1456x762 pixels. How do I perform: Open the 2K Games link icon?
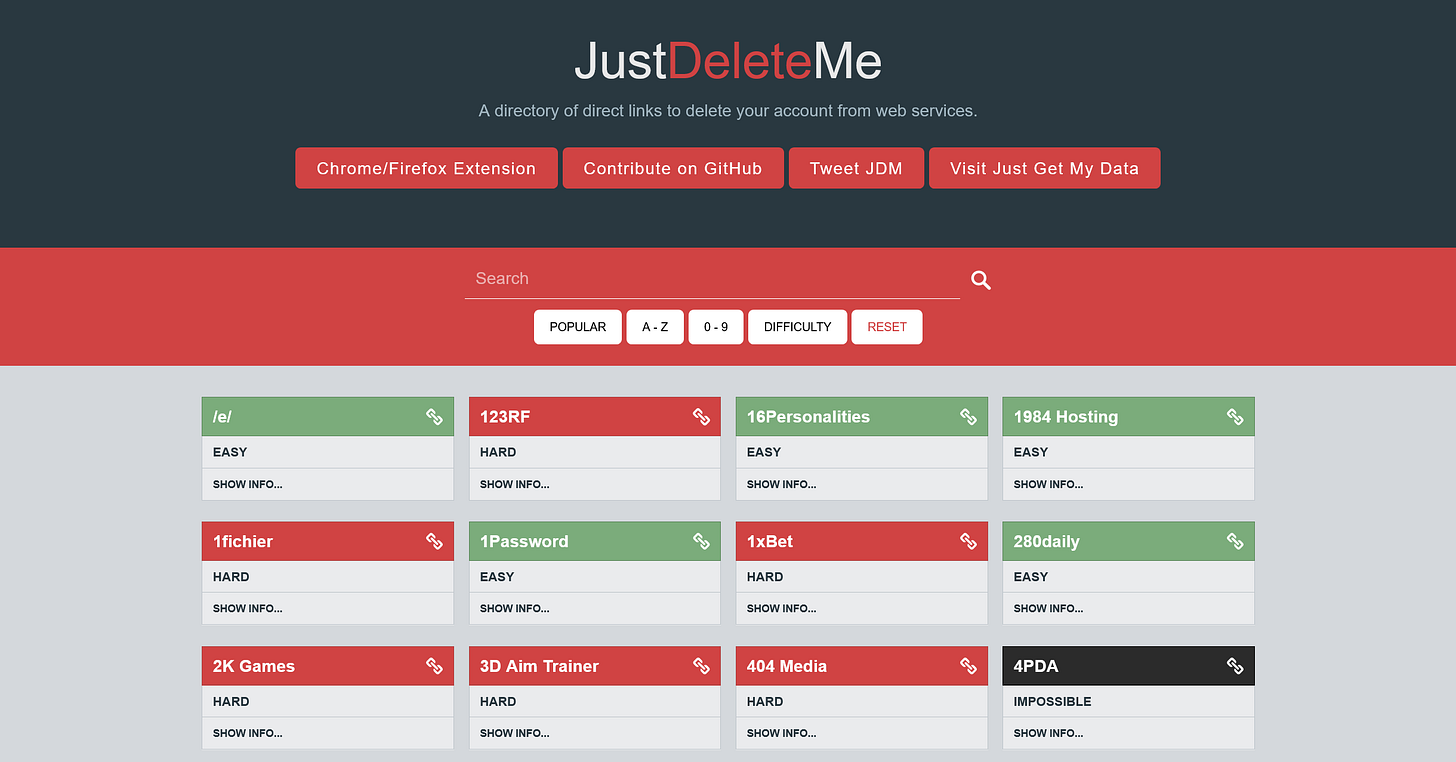(x=434, y=666)
